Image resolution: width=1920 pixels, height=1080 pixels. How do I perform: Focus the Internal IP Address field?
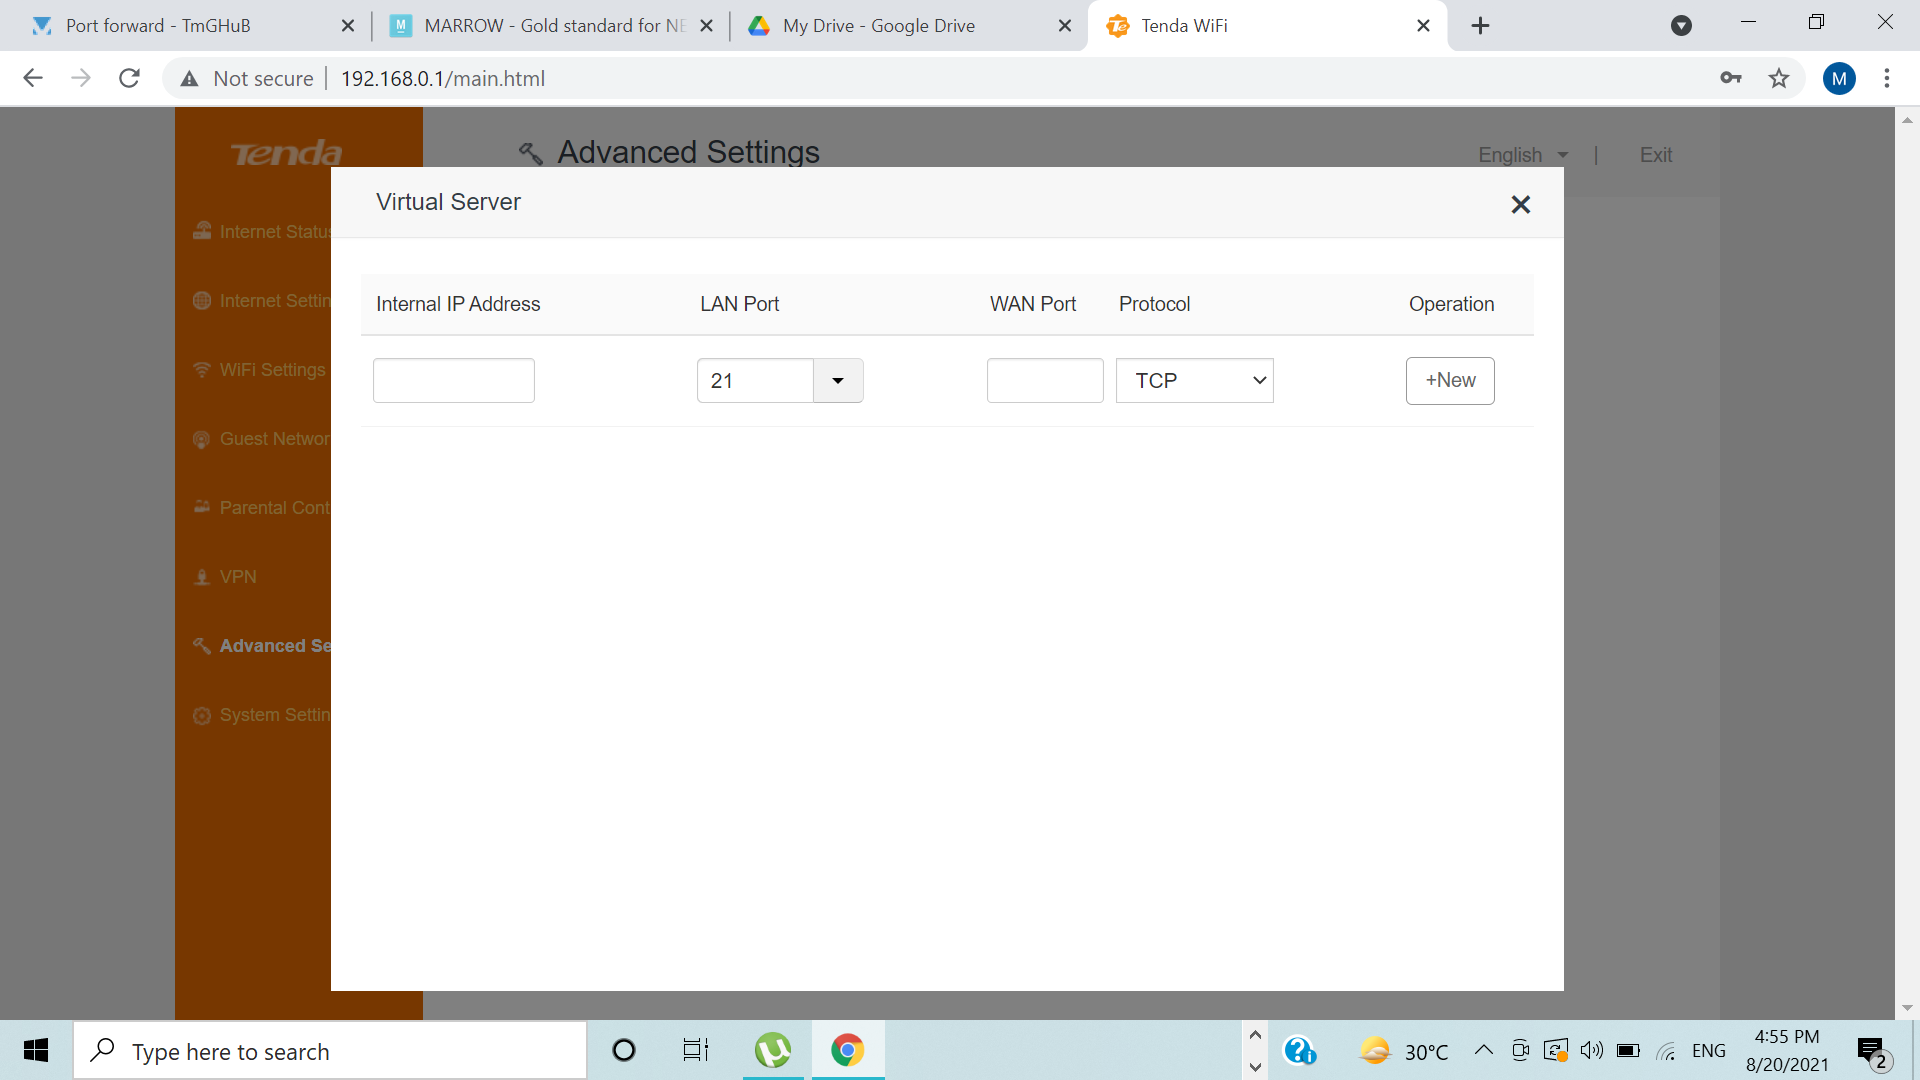(453, 381)
